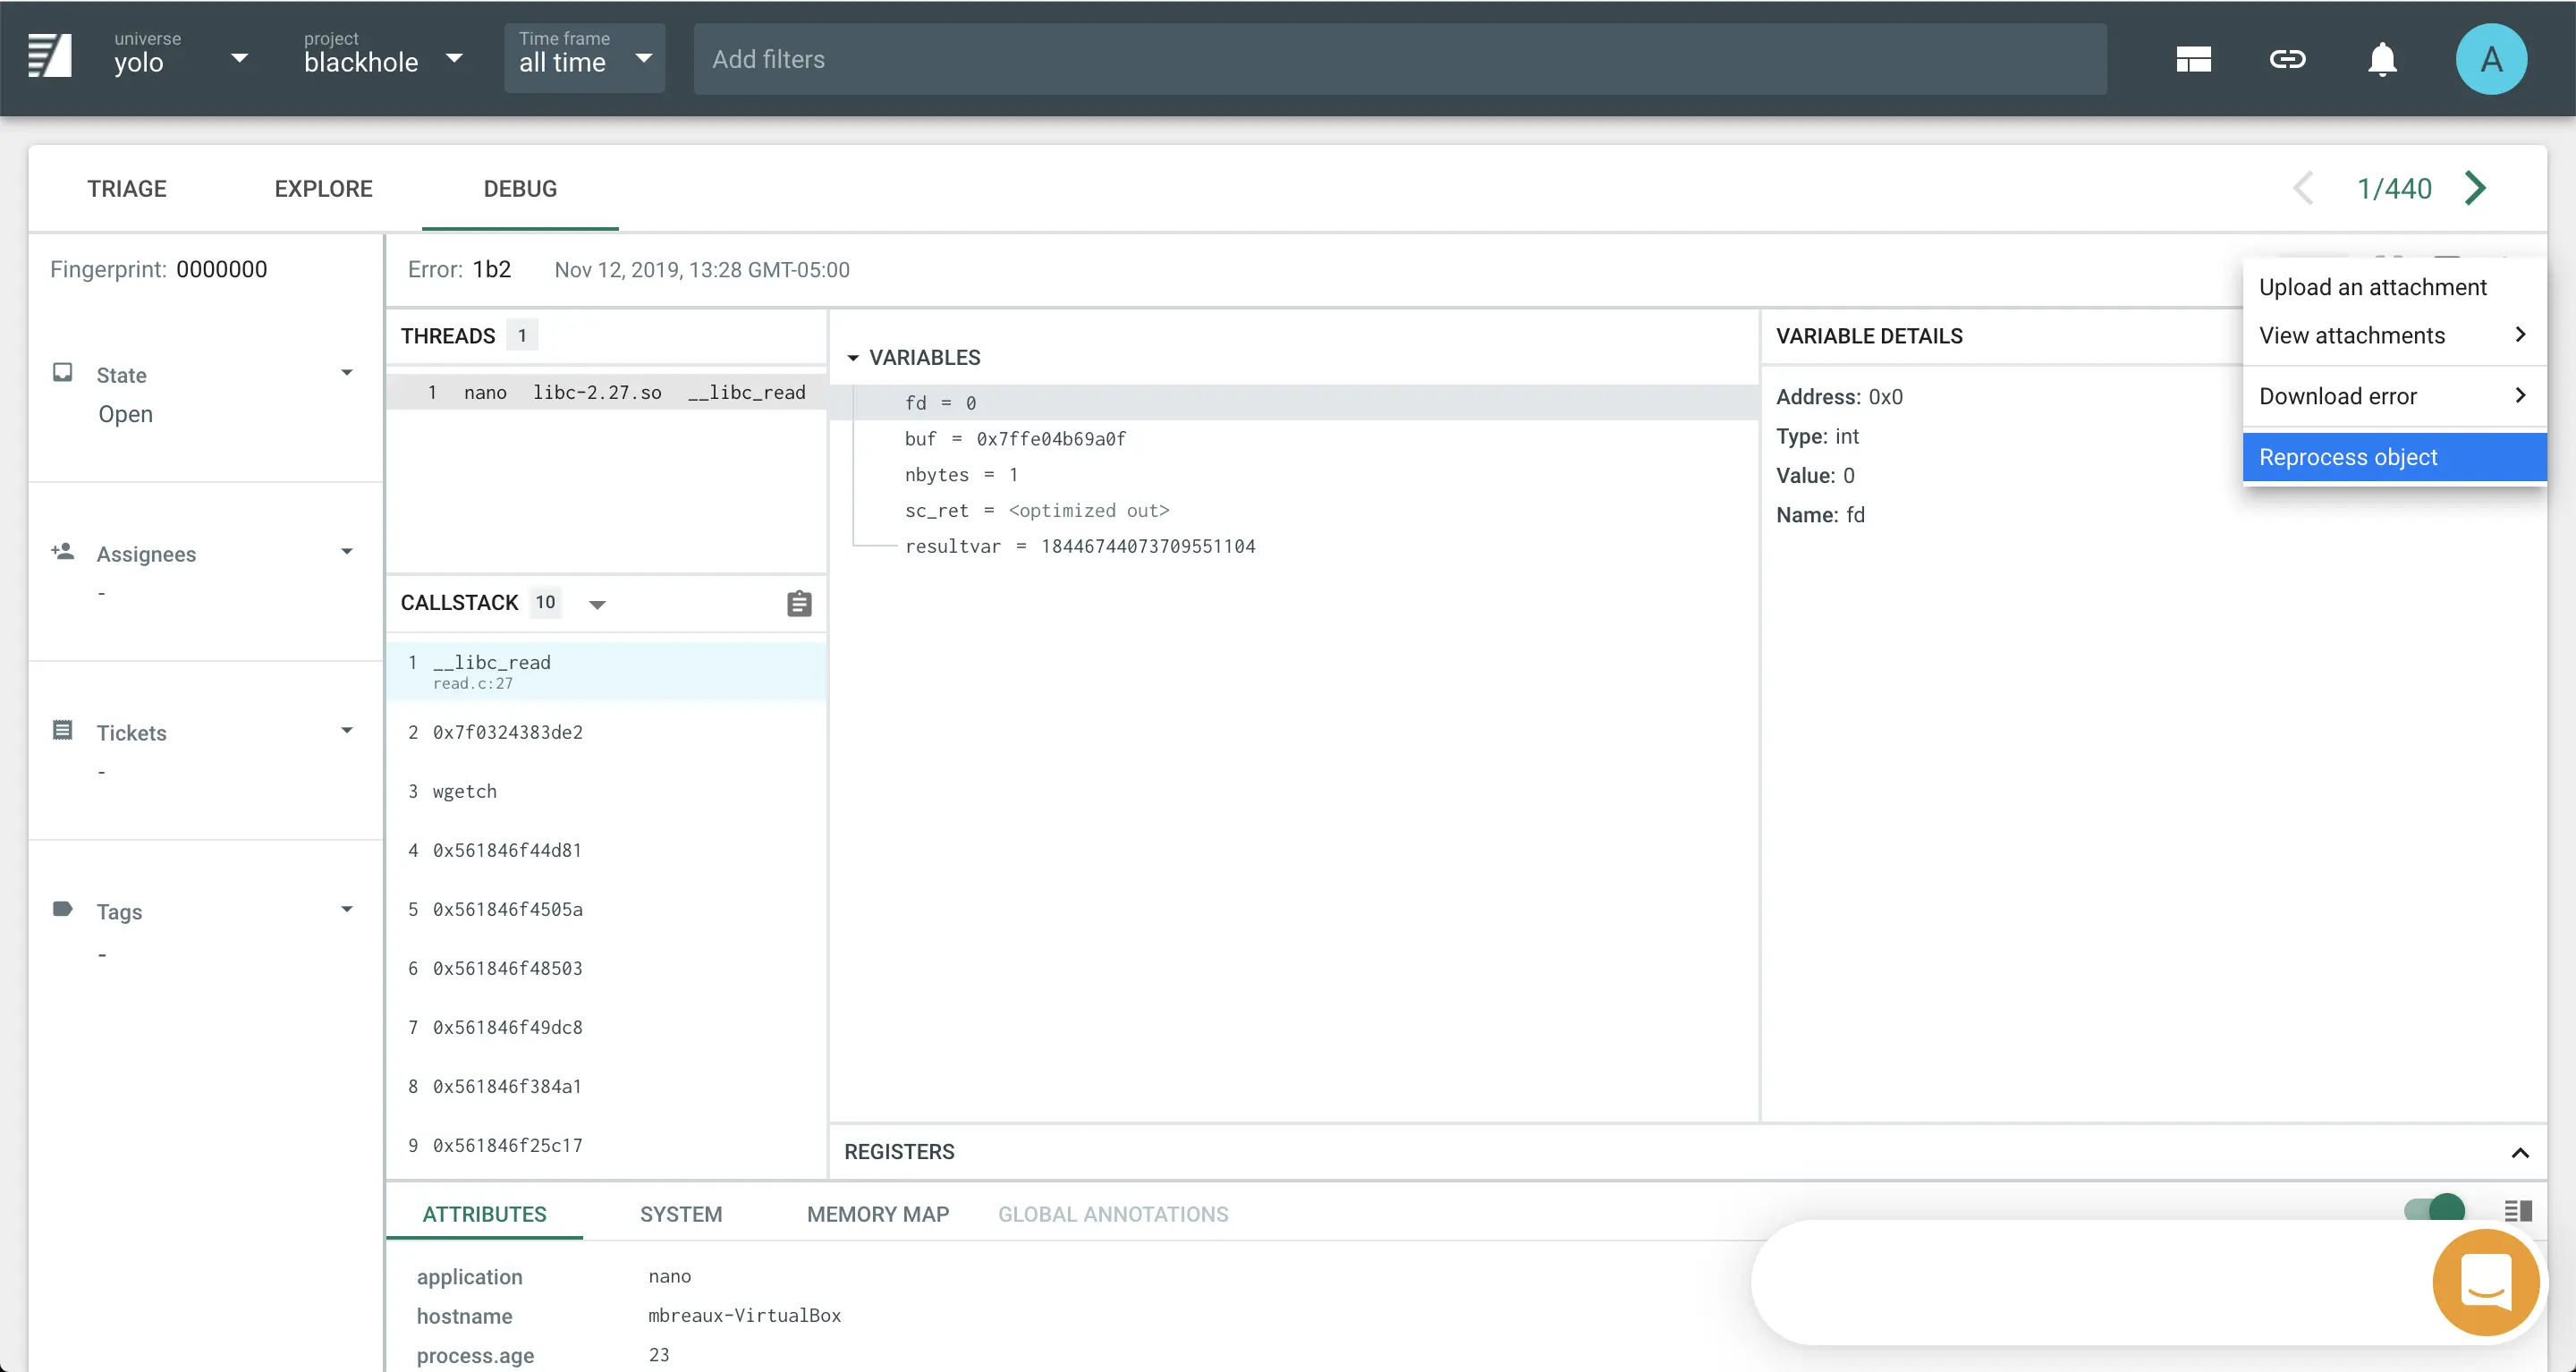The height and width of the screenshot is (1372, 2576).
Task: Open the Time frame dropdown
Action: (584, 59)
